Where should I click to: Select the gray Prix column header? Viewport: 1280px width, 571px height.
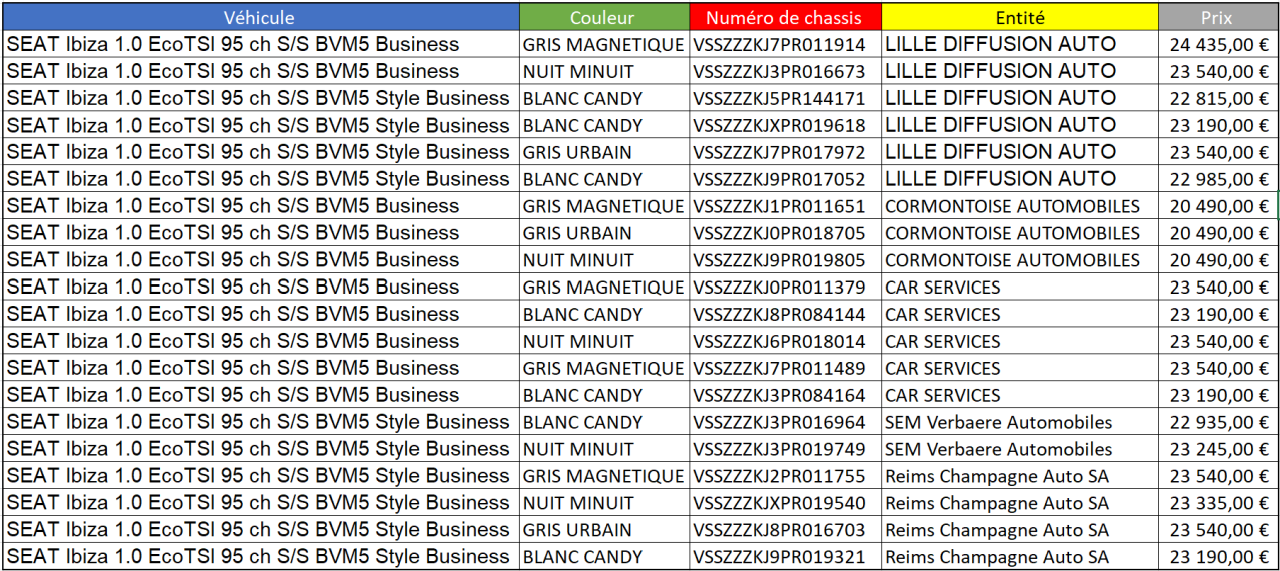1216,17
